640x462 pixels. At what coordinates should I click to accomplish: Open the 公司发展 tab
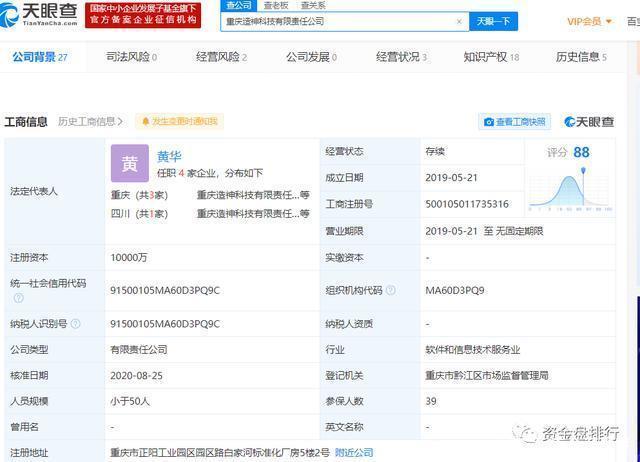311,57
